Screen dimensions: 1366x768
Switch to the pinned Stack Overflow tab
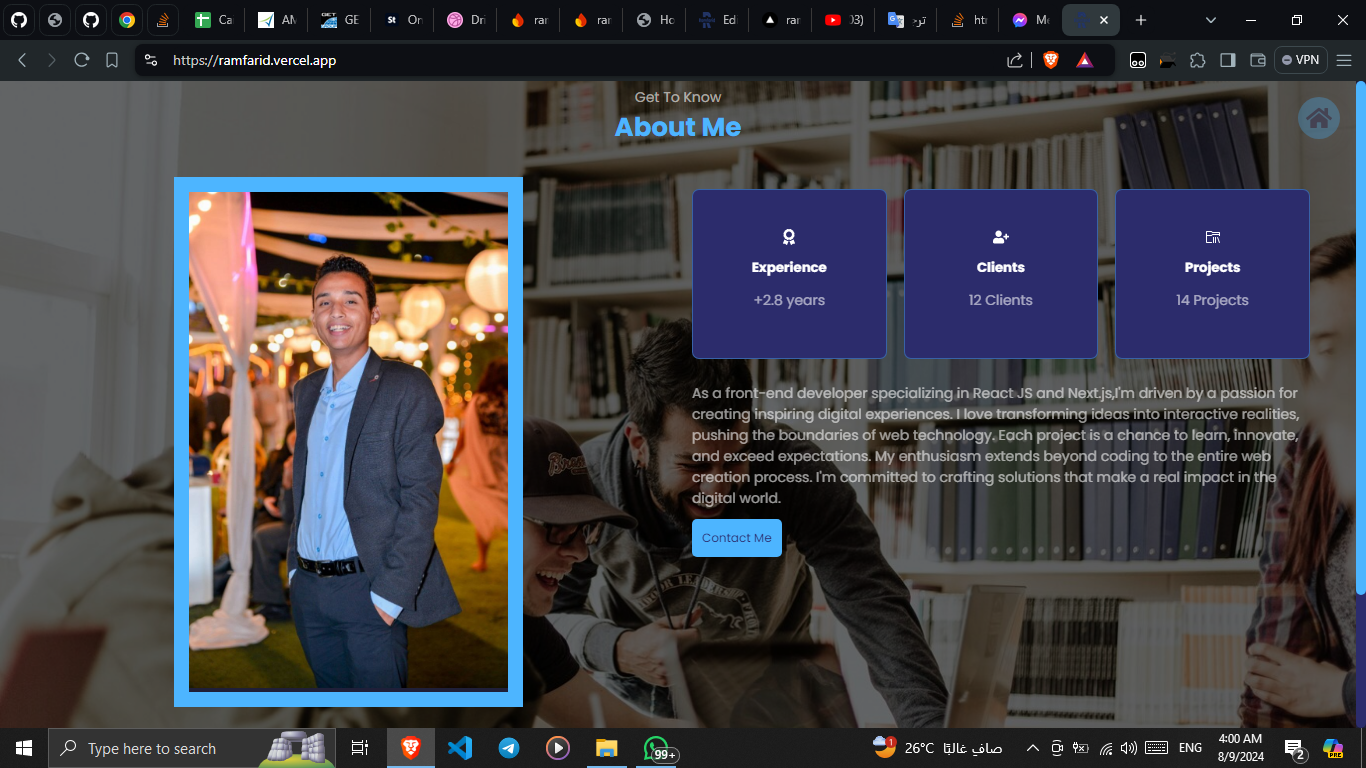pyautogui.click(x=163, y=20)
